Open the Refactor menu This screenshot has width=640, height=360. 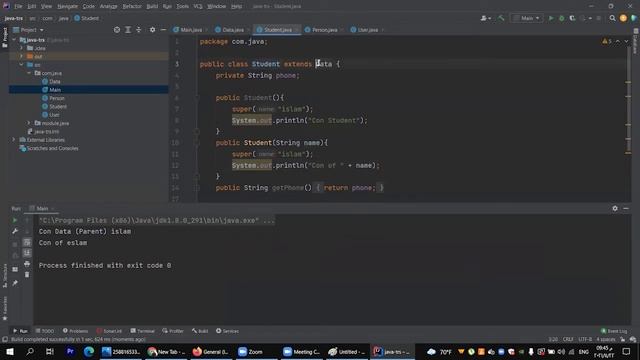(x=131, y=6)
